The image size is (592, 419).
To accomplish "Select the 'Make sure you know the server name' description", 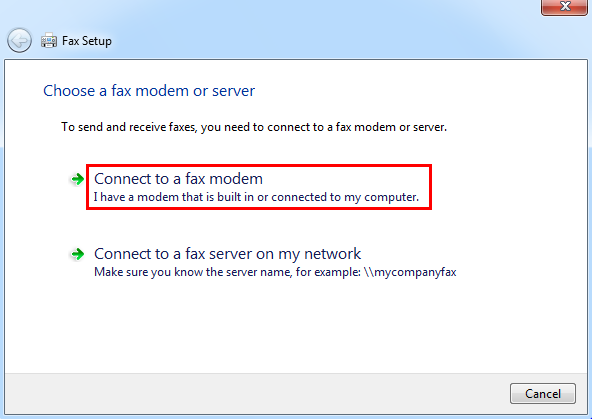I will click(275, 272).
